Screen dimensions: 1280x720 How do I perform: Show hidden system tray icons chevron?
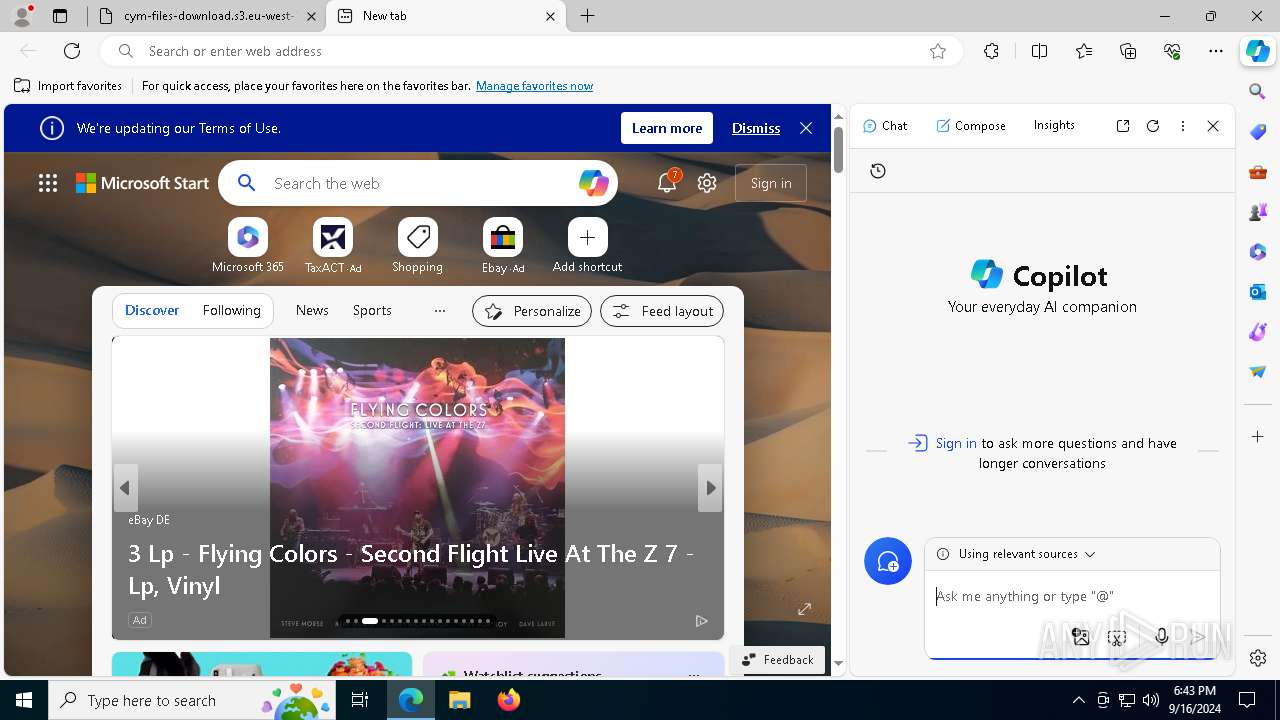(1078, 700)
